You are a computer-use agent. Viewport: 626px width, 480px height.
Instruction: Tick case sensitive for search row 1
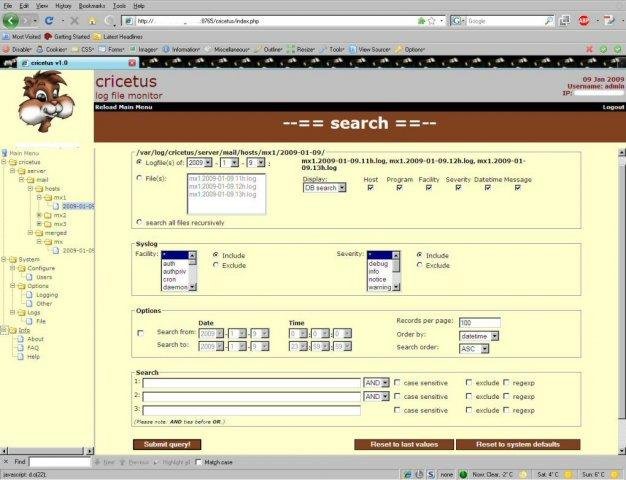coord(397,383)
